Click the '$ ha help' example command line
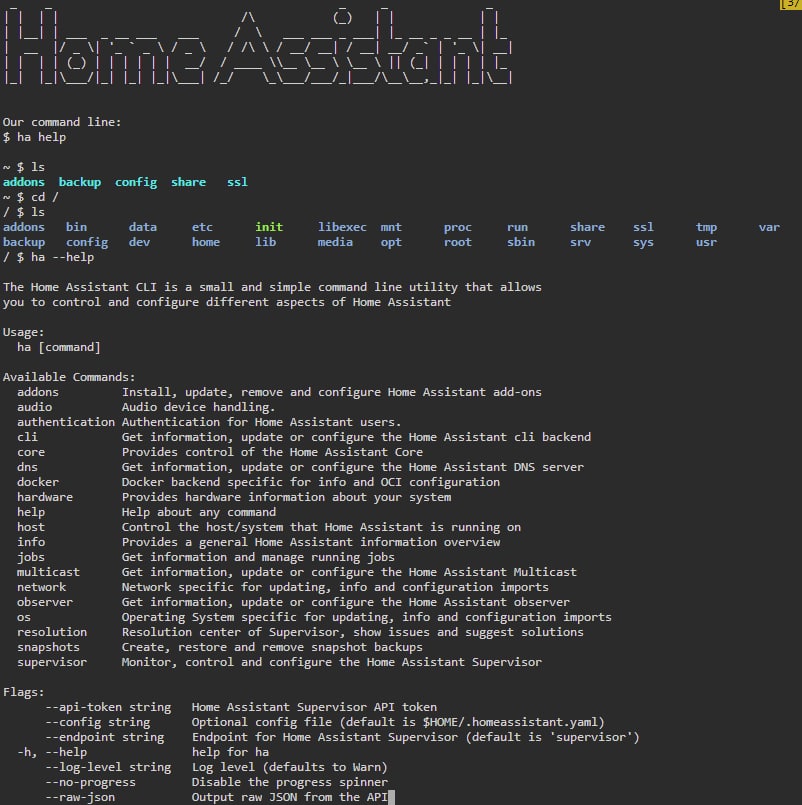802x805 pixels. tap(34, 137)
